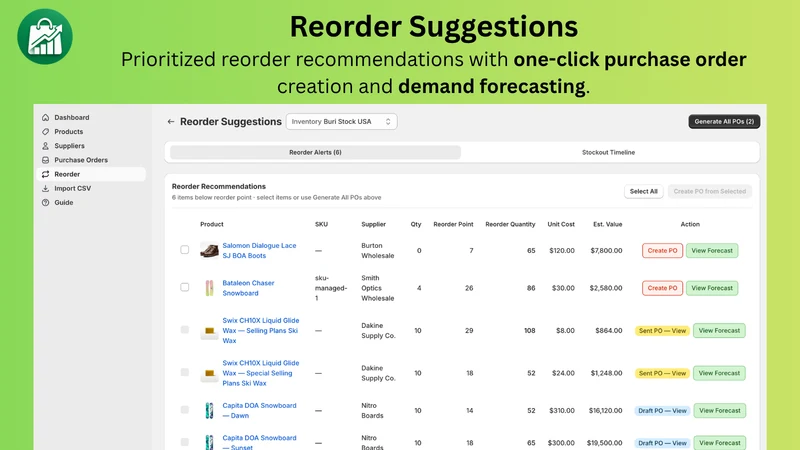This screenshot has height=450, width=800.
Task: Click the Guide question mark icon
Action: click(45, 203)
